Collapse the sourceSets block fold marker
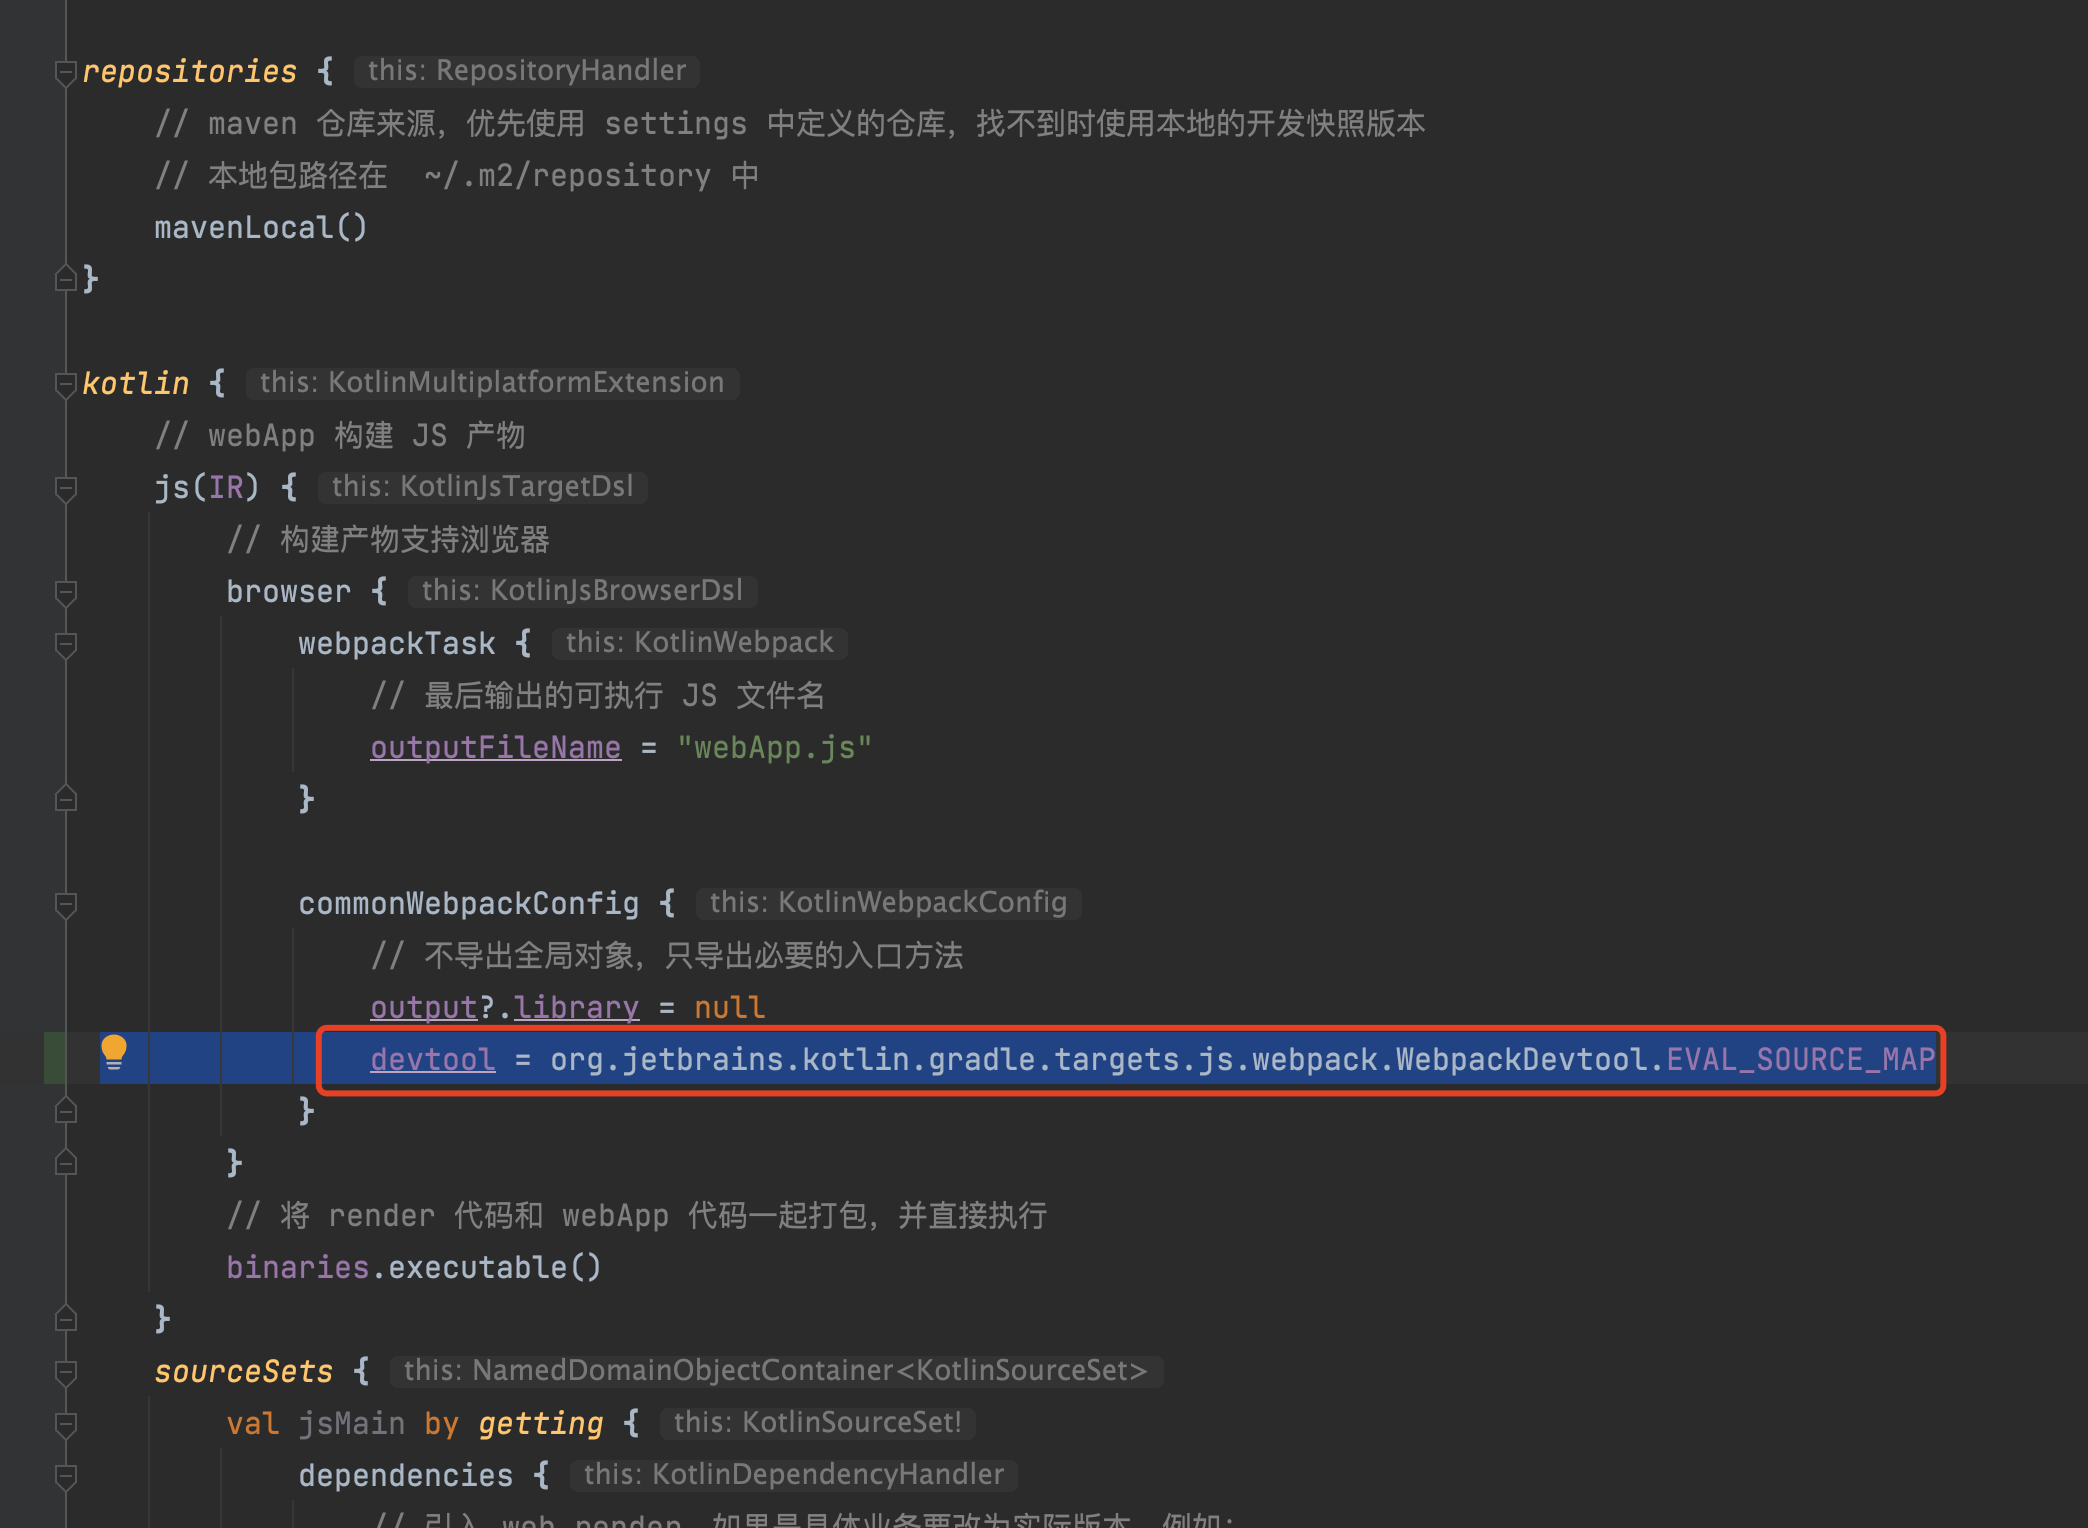Screen dimensions: 2088x1528 click(x=66, y=1372)
